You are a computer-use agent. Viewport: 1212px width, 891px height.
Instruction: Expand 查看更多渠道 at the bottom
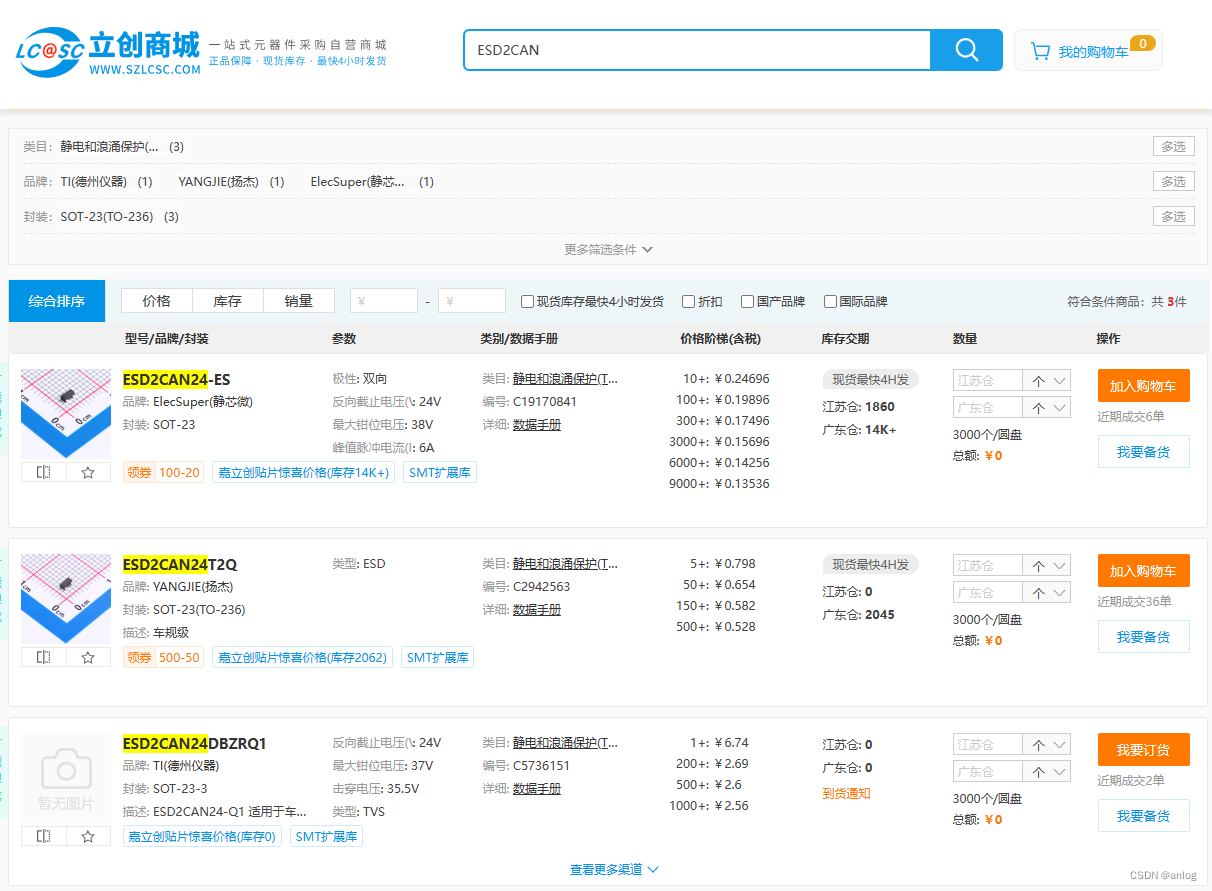pos(614,870)
